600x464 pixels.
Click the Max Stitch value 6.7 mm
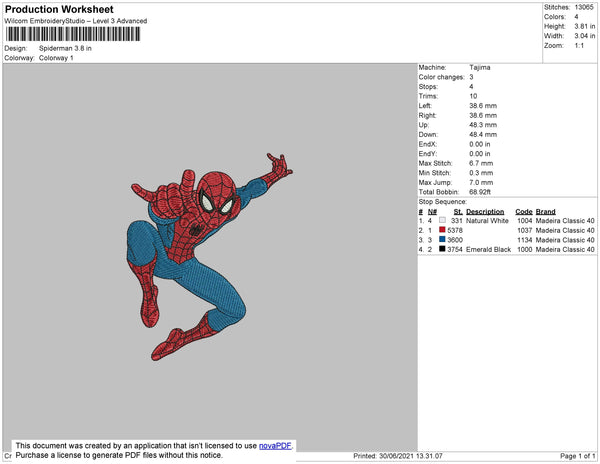[481, 163]
